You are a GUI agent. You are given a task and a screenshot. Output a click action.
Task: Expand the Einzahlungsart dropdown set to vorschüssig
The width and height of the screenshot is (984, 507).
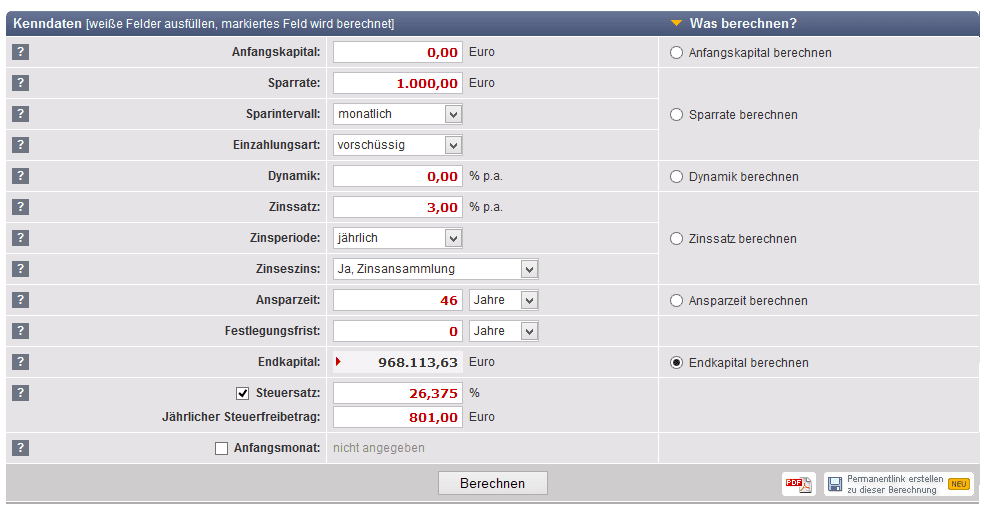coord(397,145)
